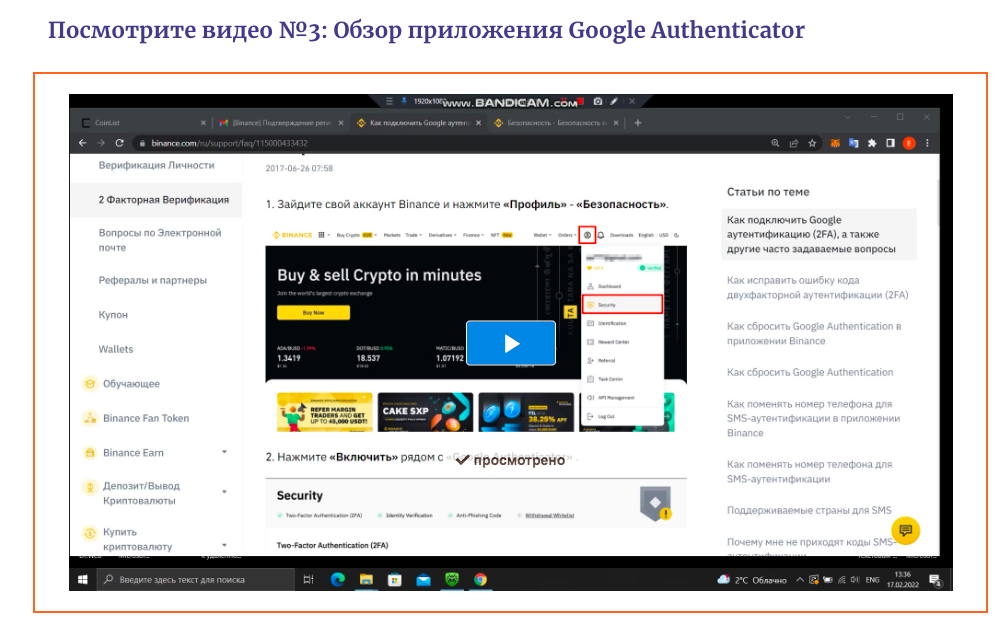Bookmark the page with the star icon
Viewport: 1003px width, 617px height.
pyautogui.click(x=812, y=143)
